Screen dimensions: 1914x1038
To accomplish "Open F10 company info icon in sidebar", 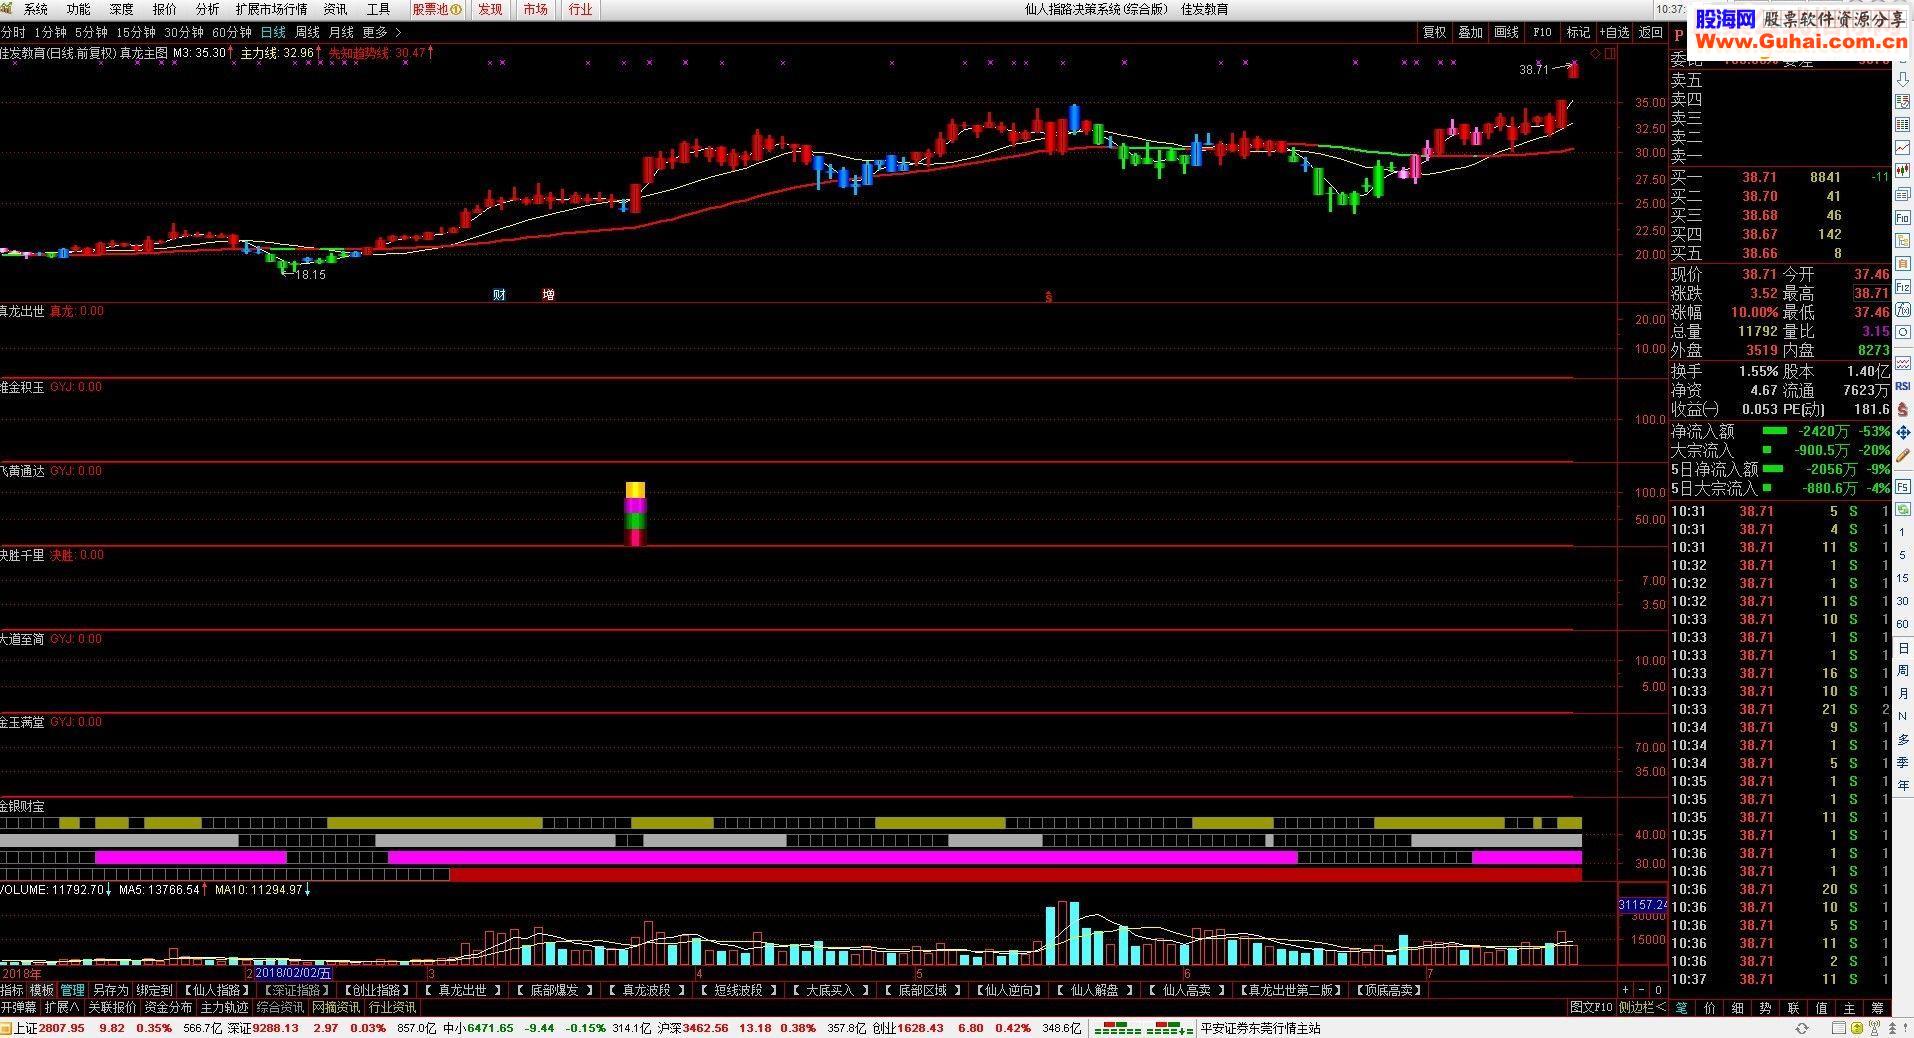I will point(1903,217).
